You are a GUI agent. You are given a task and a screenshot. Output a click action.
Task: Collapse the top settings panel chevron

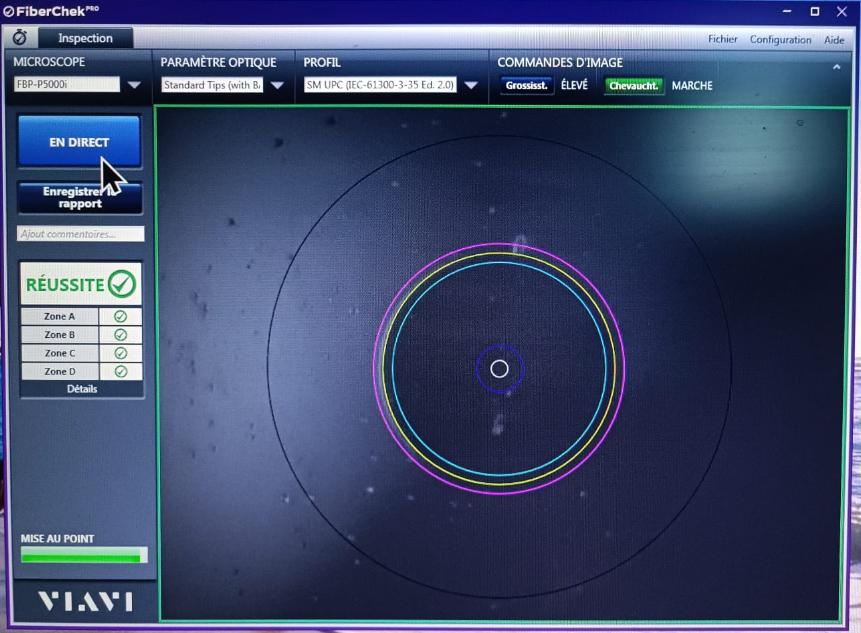pos(836,67)
